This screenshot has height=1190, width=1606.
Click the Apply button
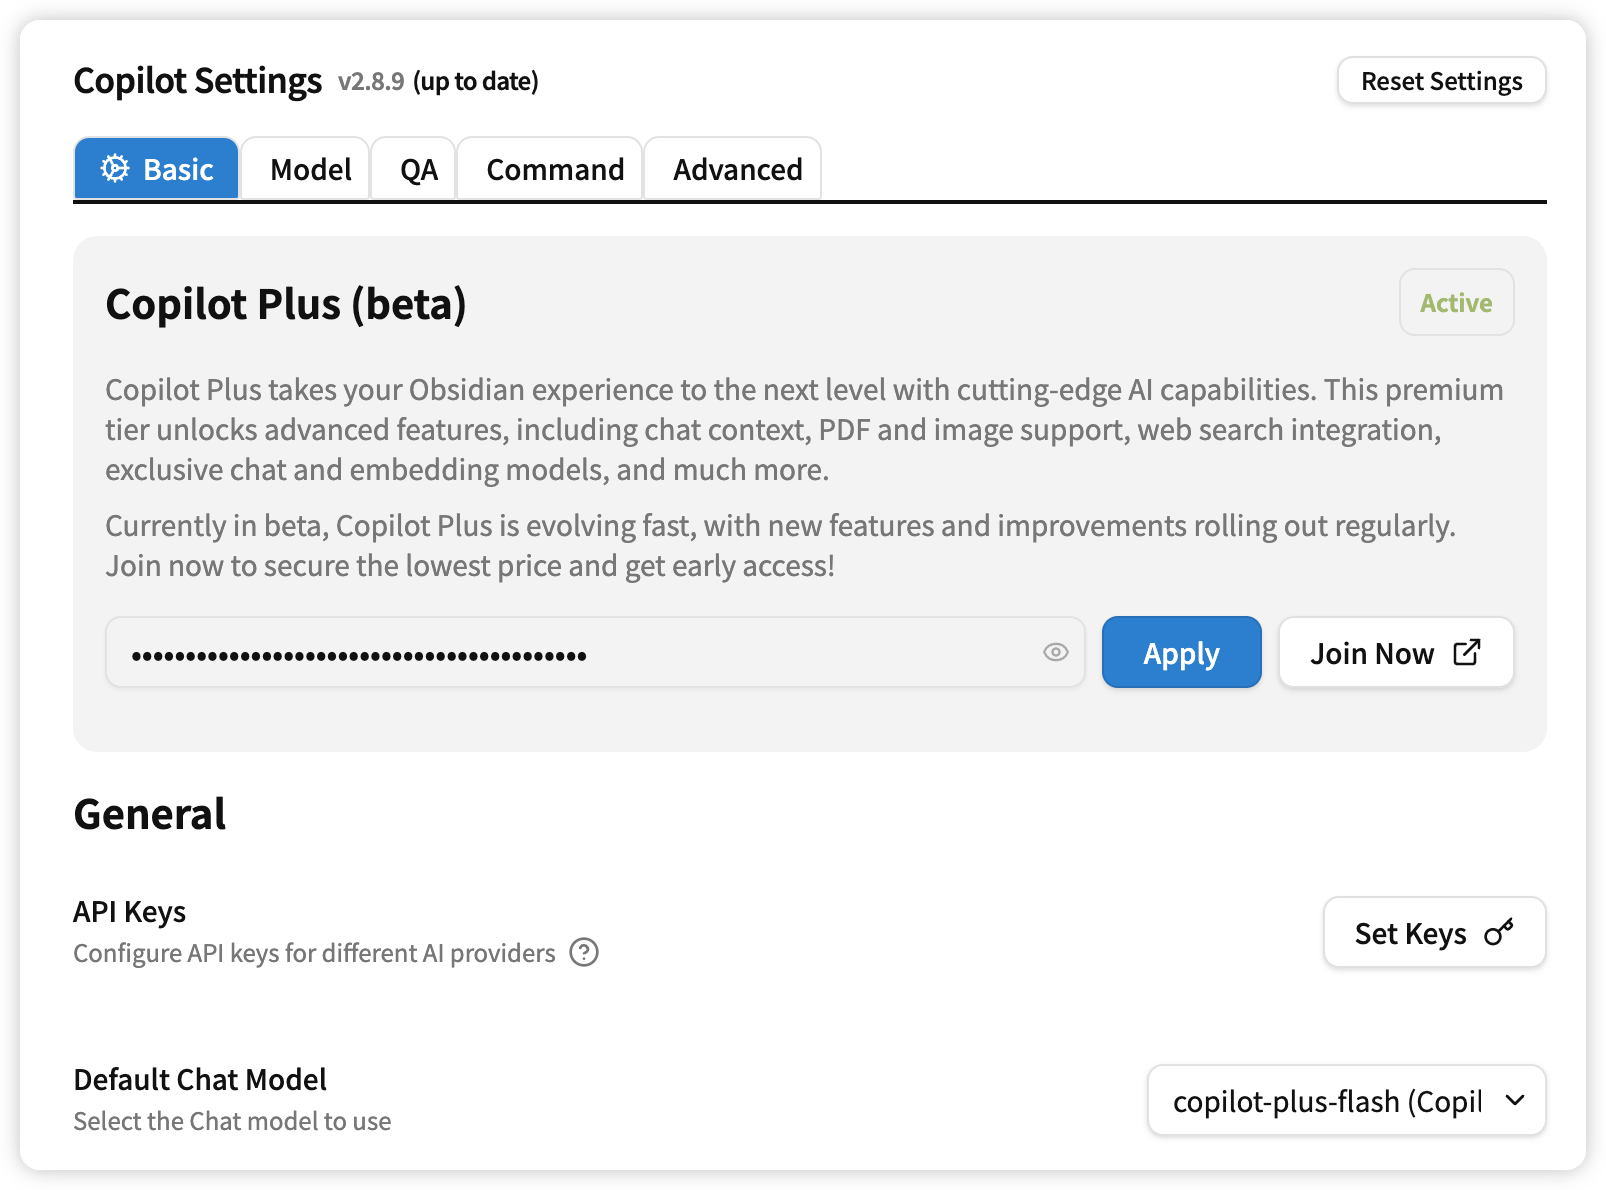1181,652
